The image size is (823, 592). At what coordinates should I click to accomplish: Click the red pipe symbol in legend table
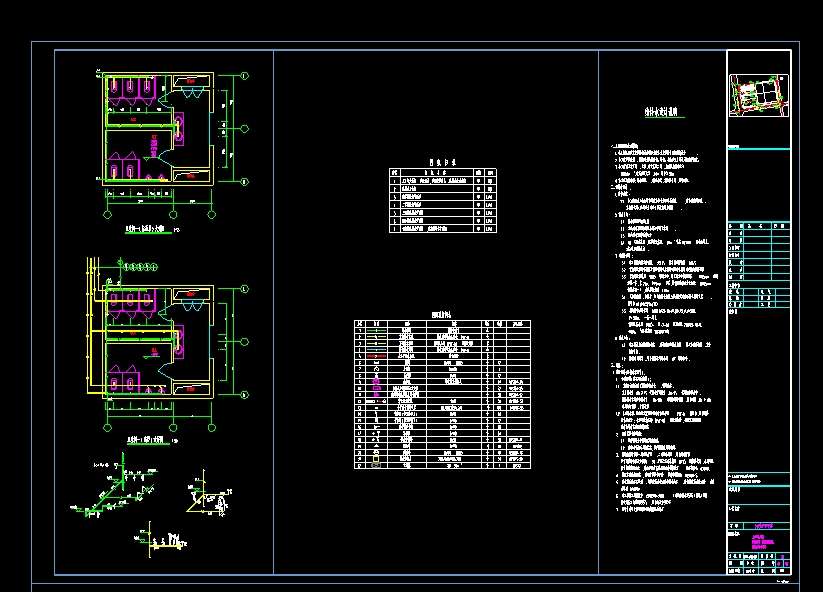tap(376, 356)
